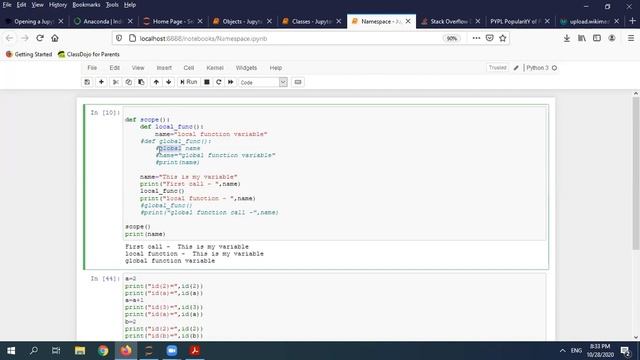This screenshot has width=640, height=360.
Task: Open Jupyter View menu
Action: tap(138, 68)
